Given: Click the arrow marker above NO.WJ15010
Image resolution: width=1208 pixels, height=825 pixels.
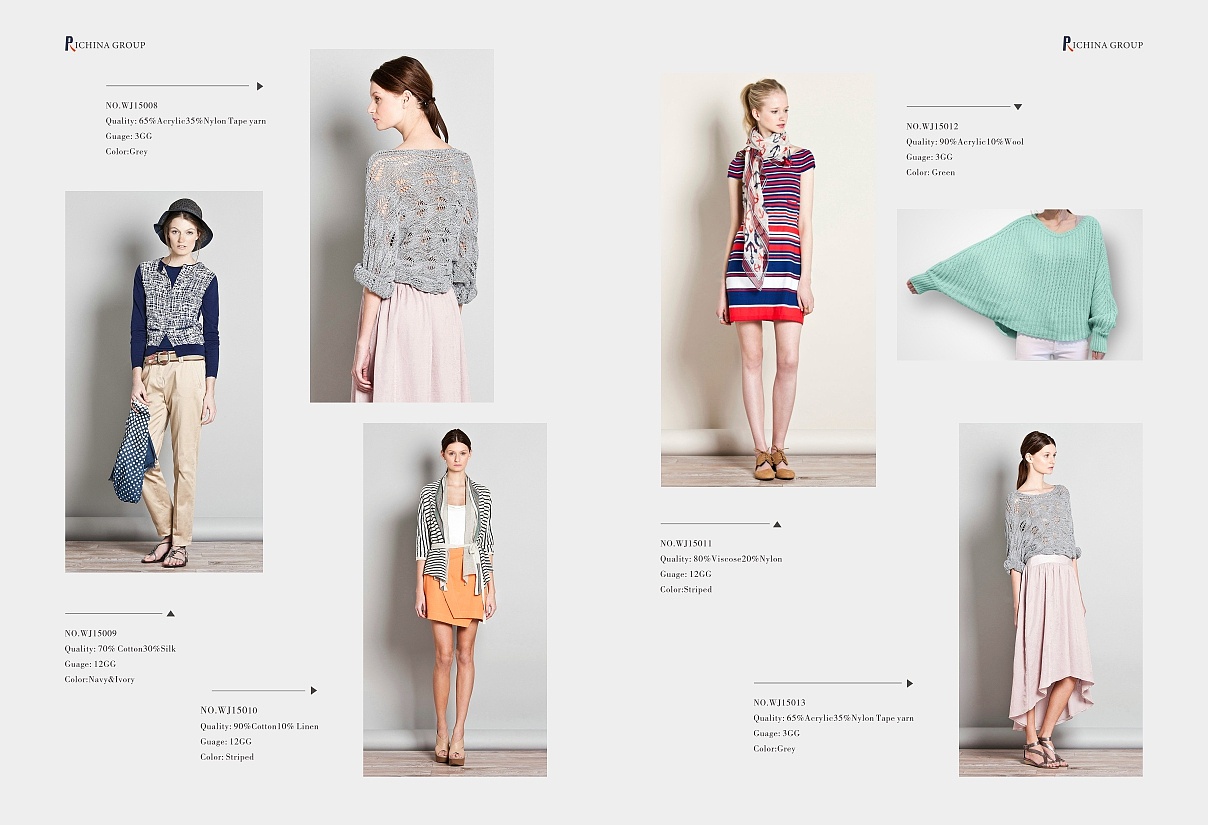Looking at the screenshot, I should click(314, 690).
